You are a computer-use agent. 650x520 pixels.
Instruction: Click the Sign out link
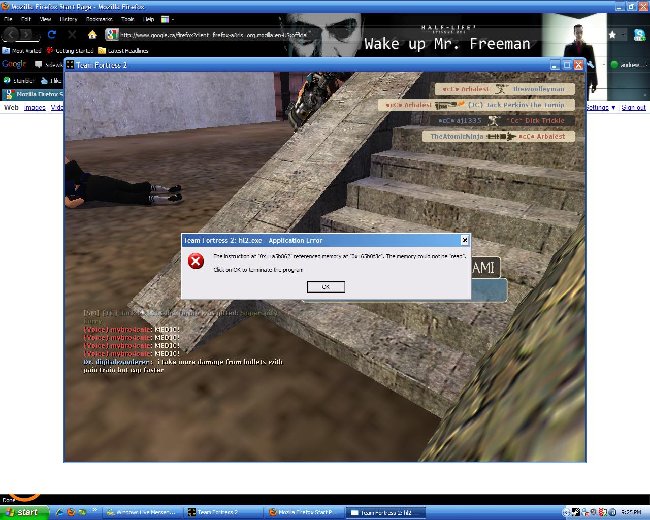(x=633, y=108)
